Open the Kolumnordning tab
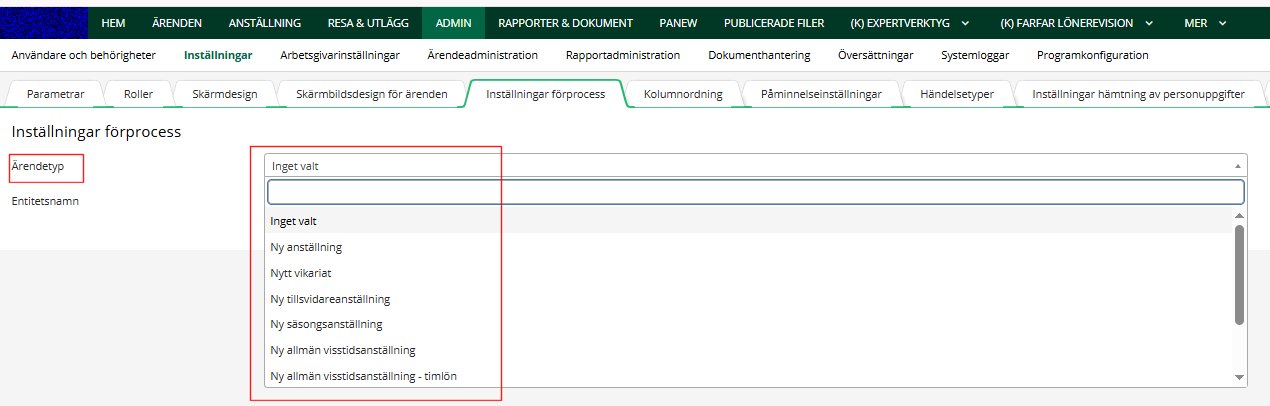The image size is (1270, 406). click(x=681, y=94)
